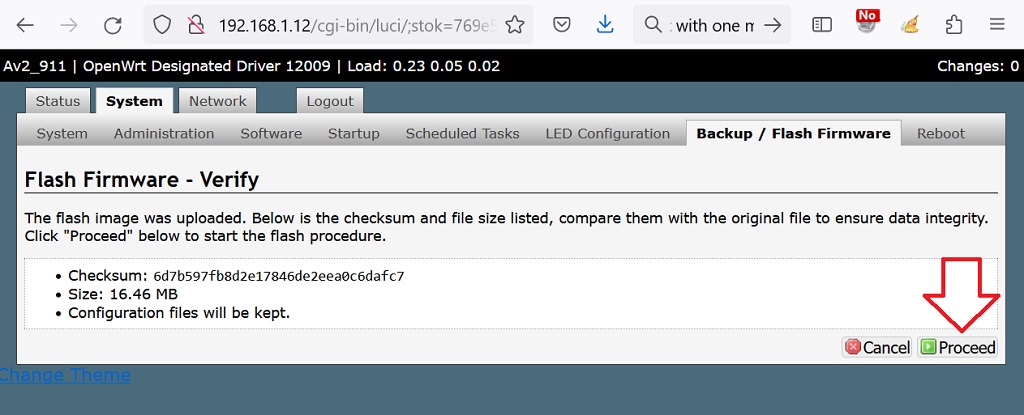Image resolution: width=1024 pixels, height=415 pixels.
Task: Show the sidebar panel icon
Action: point(822,25)
